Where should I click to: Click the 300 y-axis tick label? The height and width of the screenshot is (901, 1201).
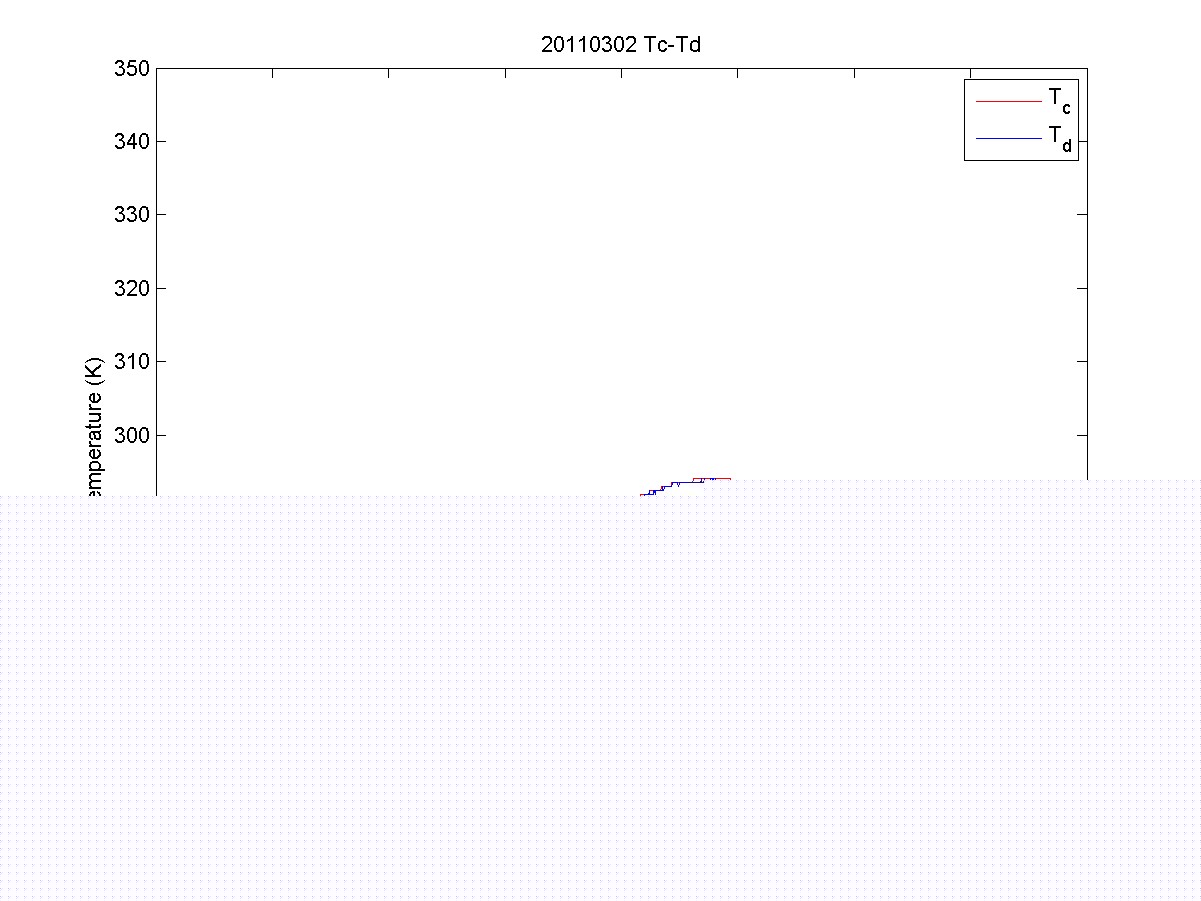[131, 435]
